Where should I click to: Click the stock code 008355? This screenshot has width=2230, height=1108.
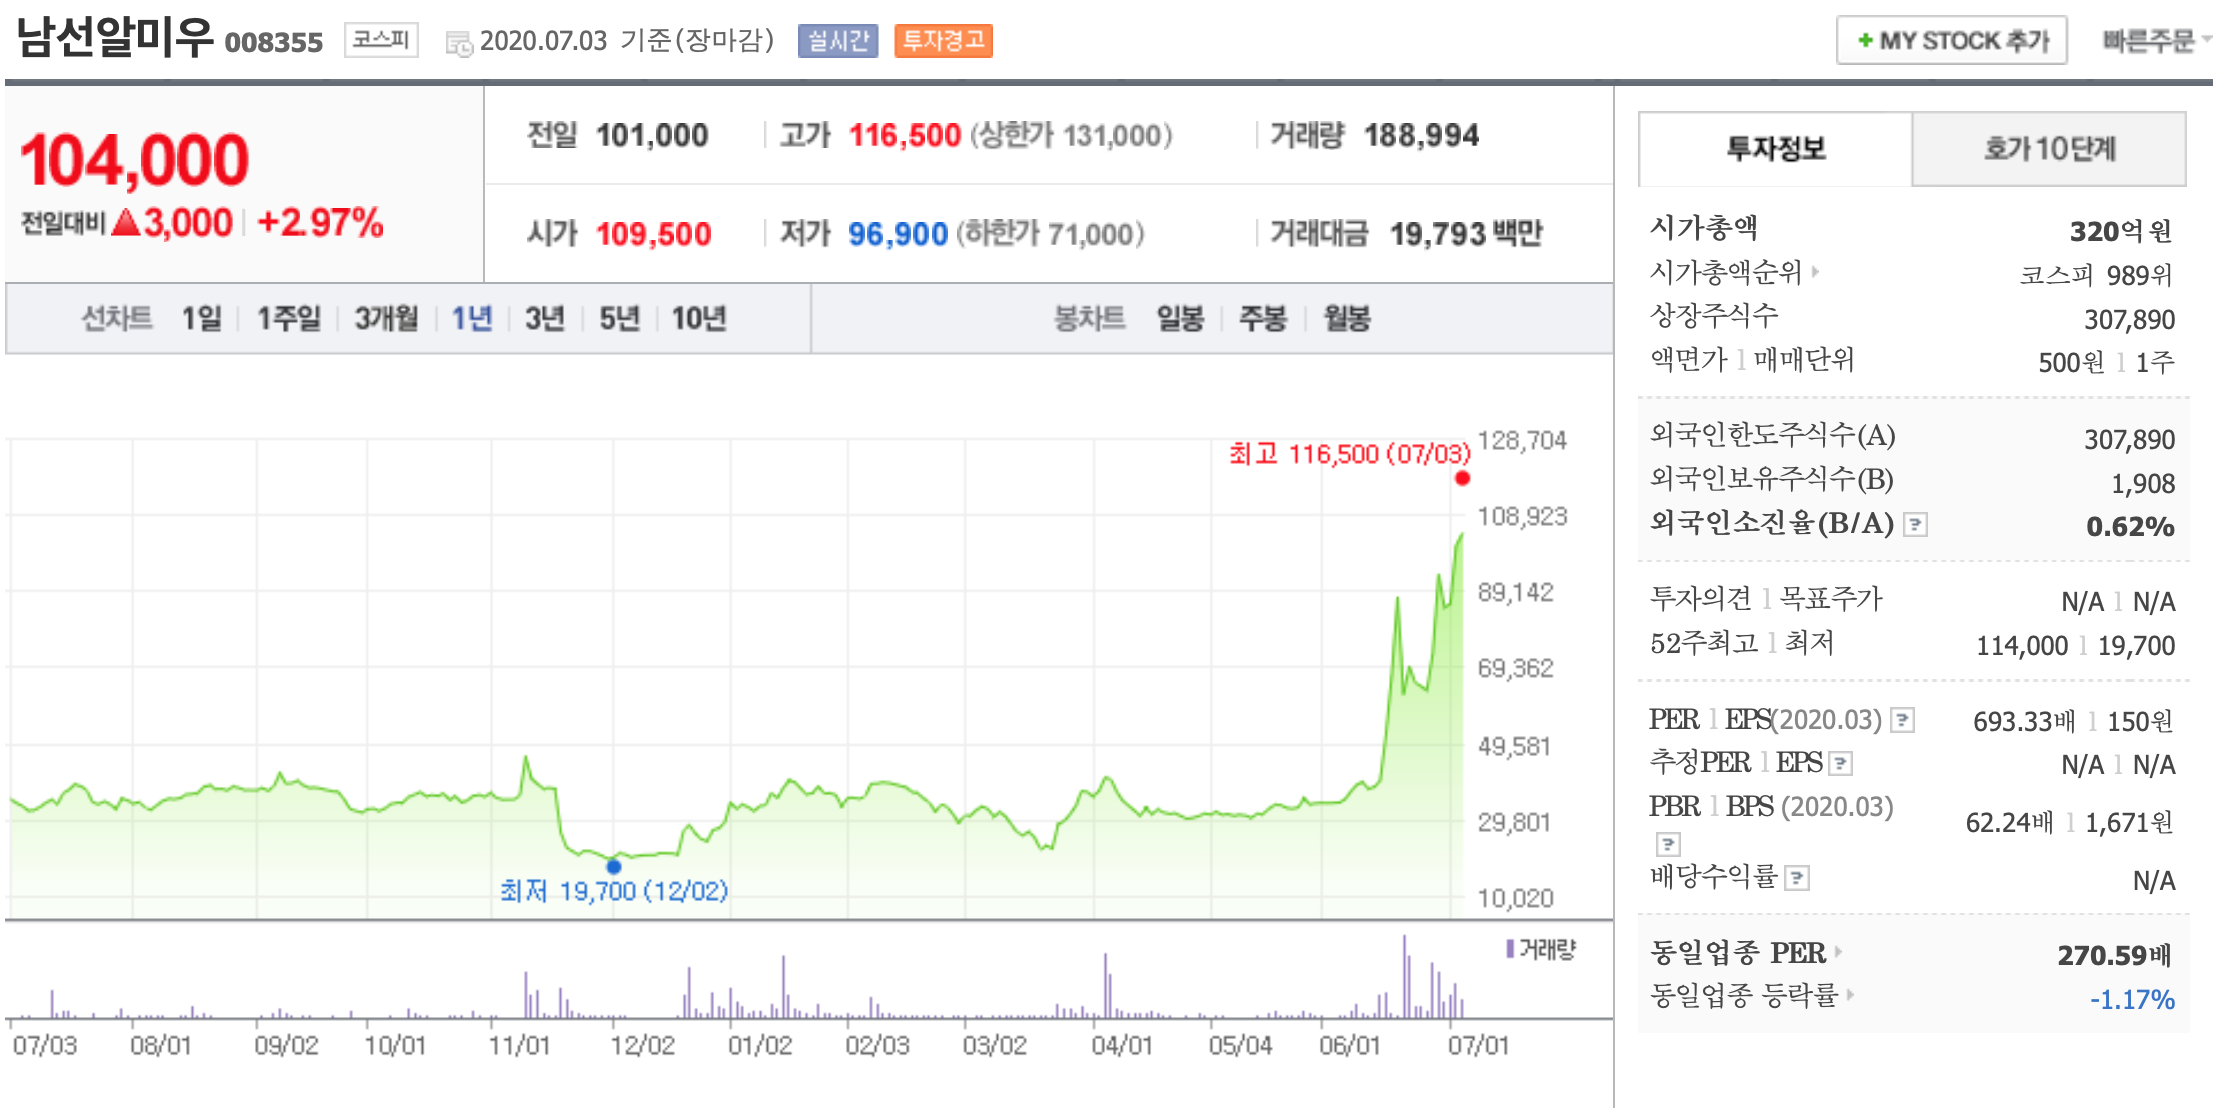click(274, 42)
